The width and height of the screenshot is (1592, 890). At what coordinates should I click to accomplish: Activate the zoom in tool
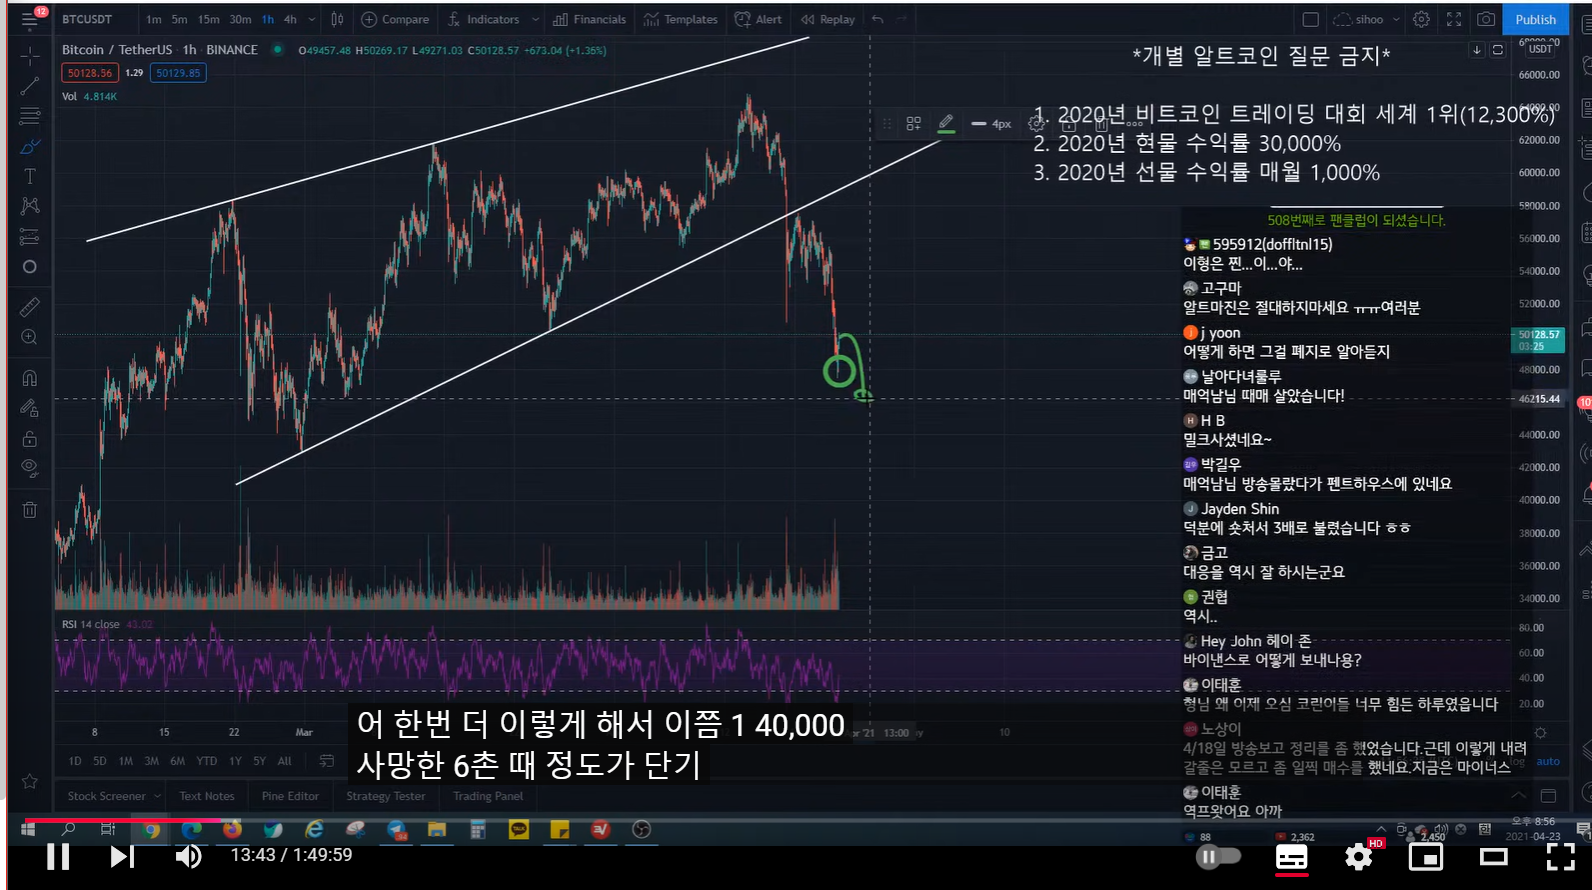pos(30,337)
